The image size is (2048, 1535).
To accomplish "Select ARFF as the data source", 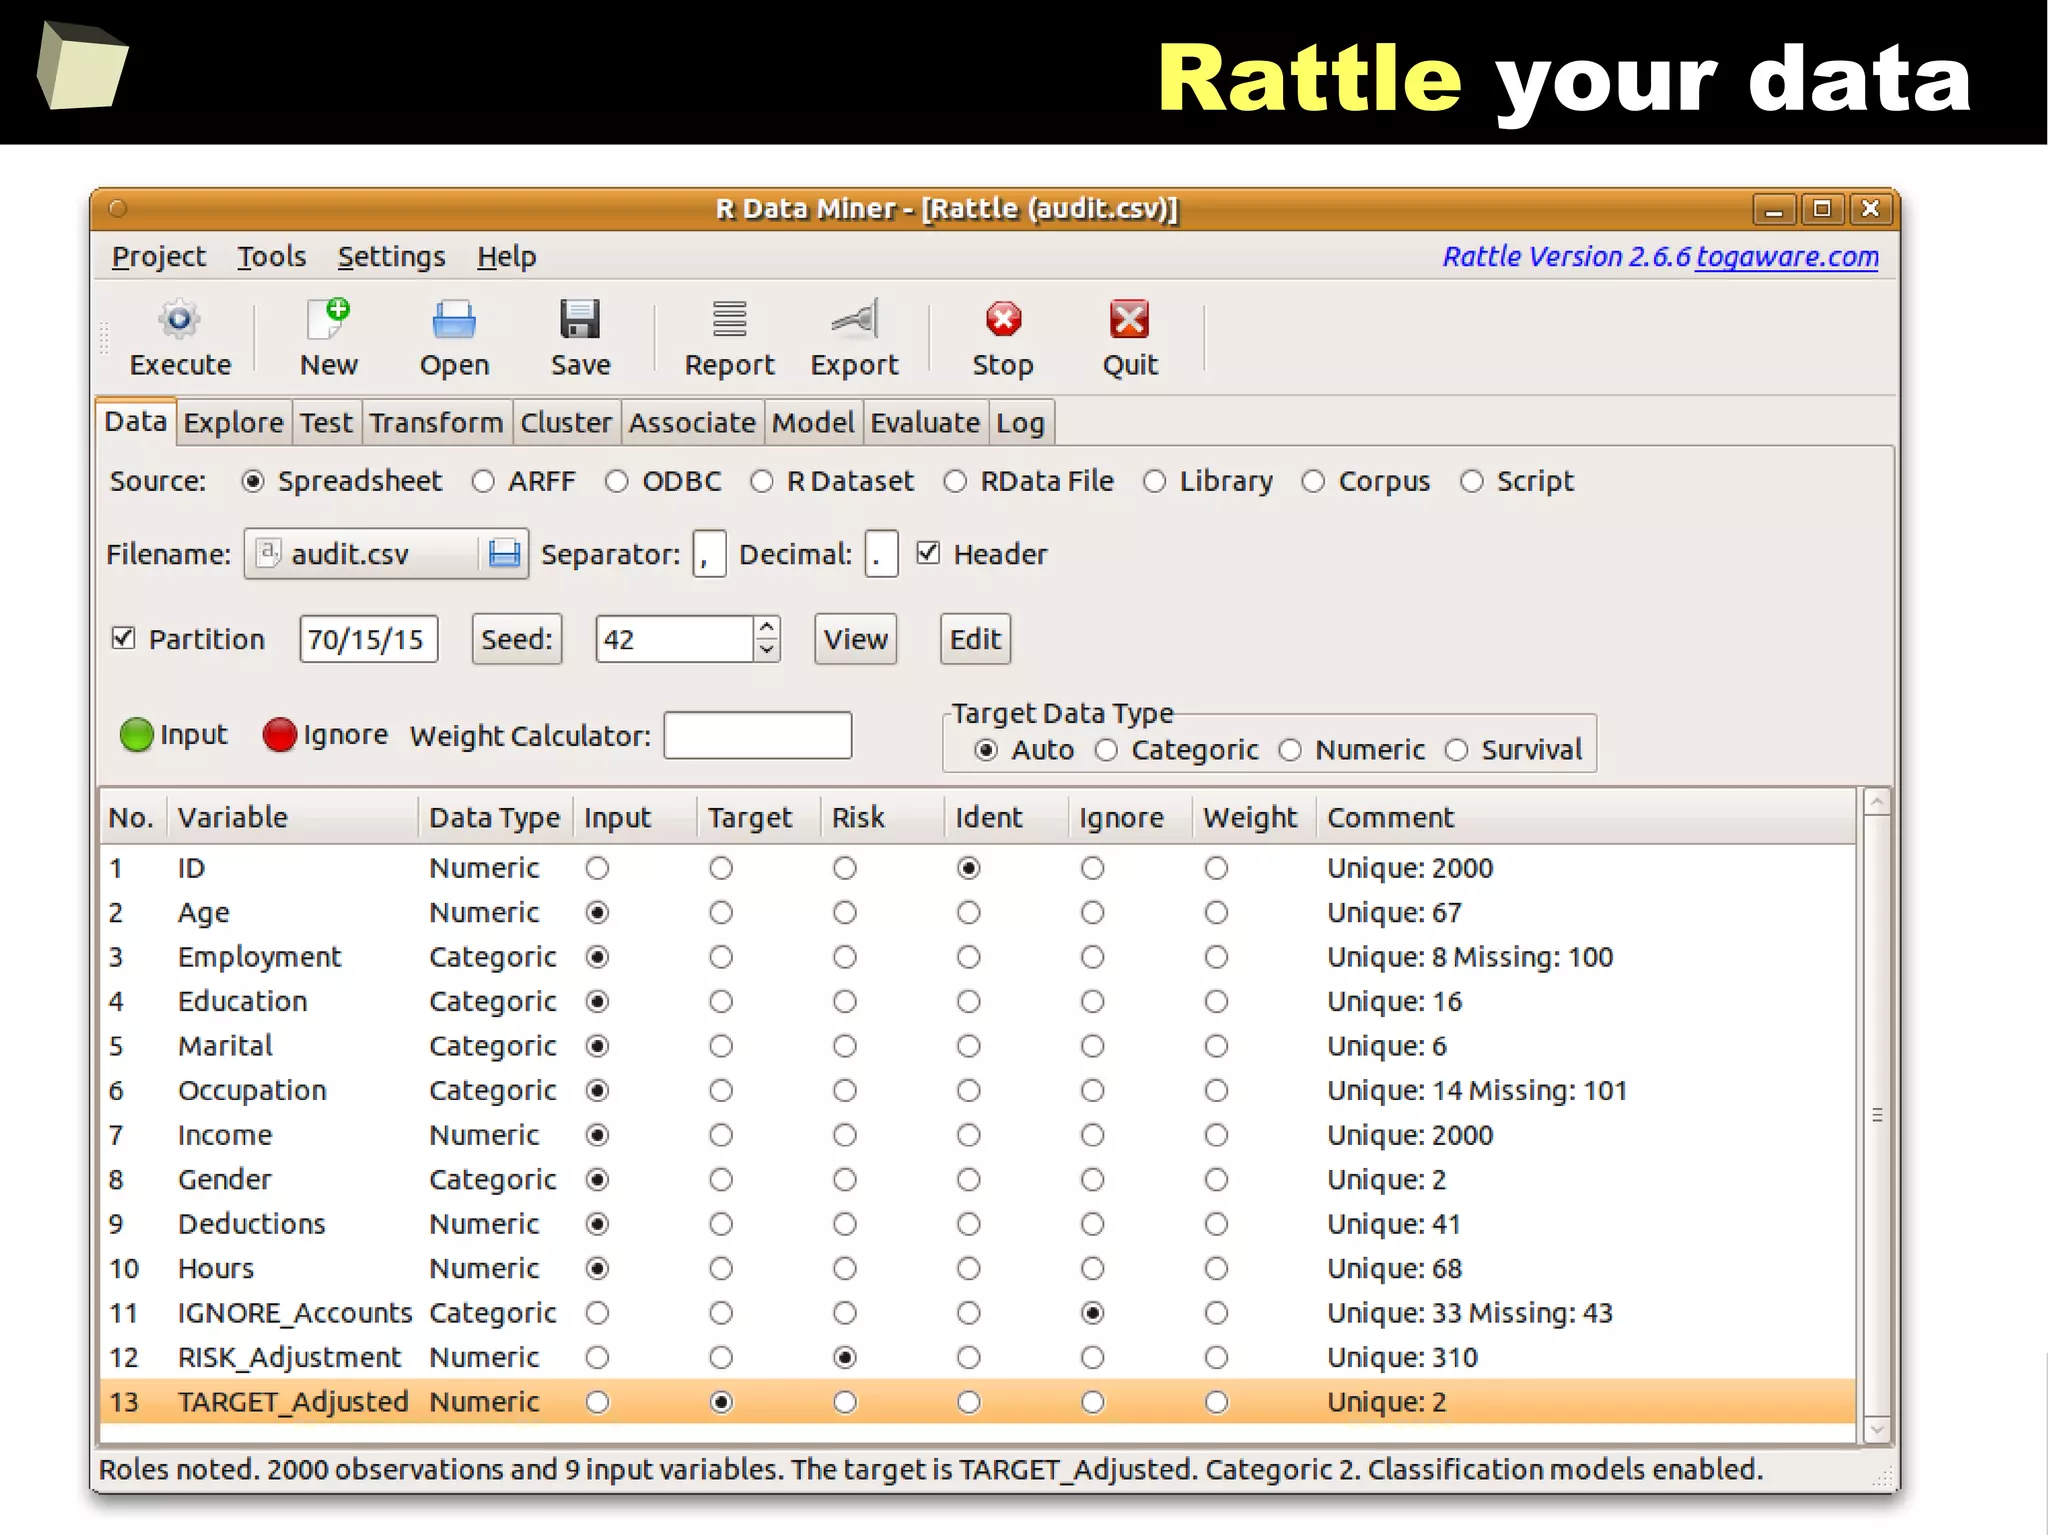I will click(483, 482).
